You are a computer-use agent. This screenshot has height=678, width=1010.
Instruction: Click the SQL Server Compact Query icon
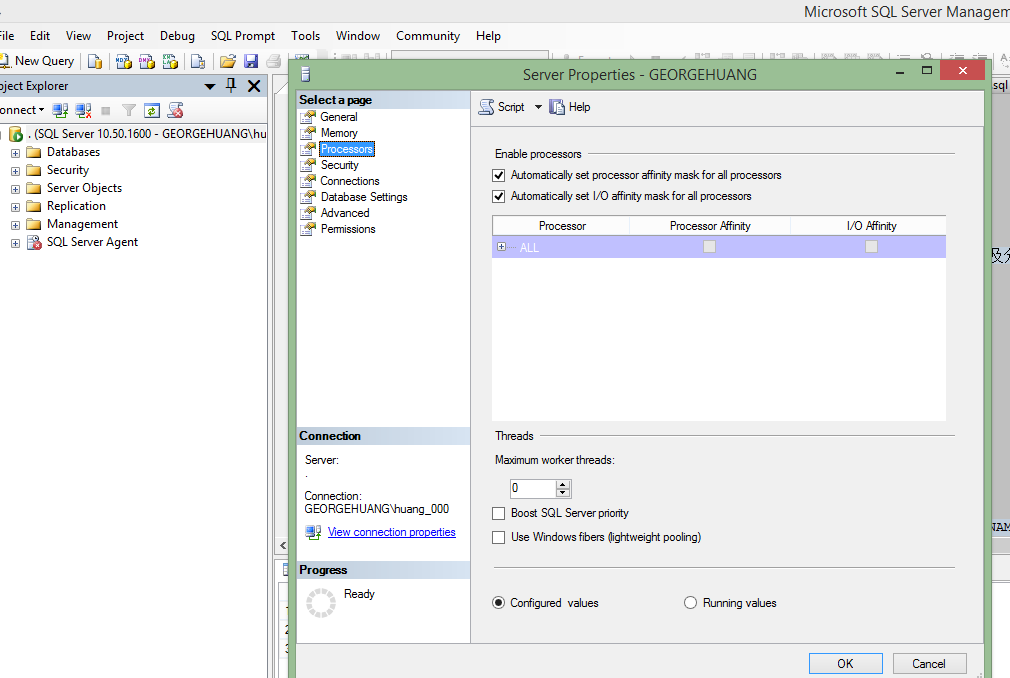point(198,61)
